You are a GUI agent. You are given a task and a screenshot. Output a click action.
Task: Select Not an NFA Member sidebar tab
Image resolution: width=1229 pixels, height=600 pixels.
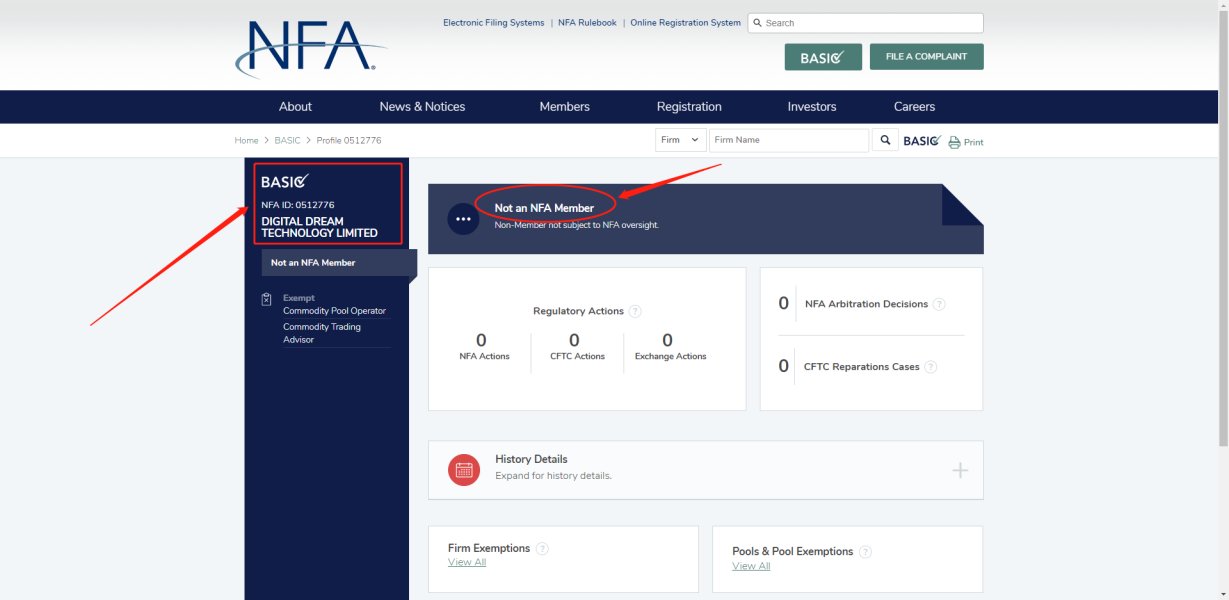339,263
